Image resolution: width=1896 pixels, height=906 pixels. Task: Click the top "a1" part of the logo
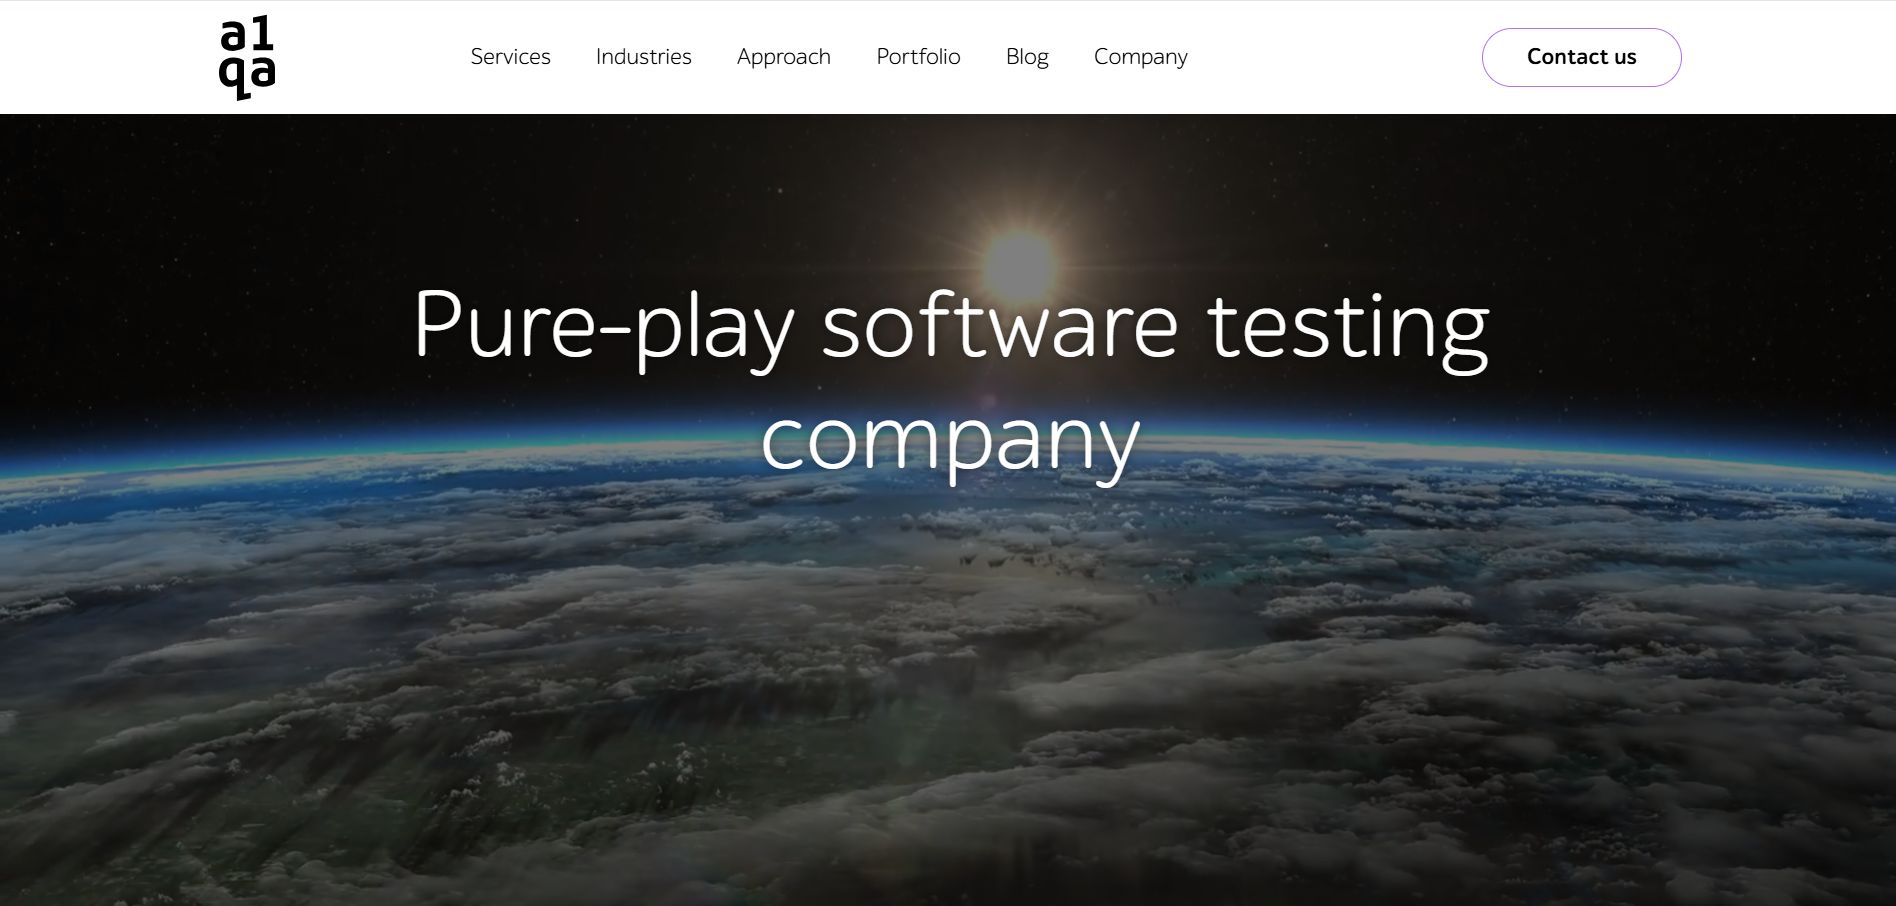click(247, 36)
